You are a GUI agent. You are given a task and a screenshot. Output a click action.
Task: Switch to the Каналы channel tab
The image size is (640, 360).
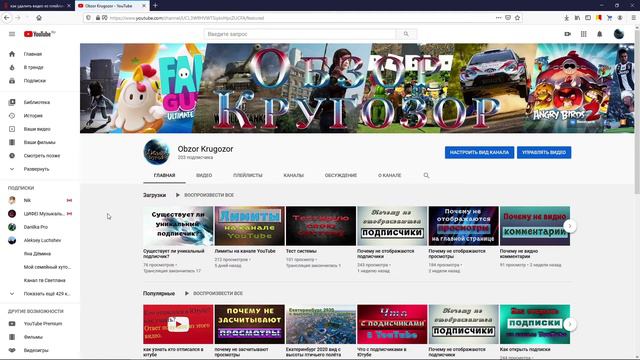coord(293,176)
